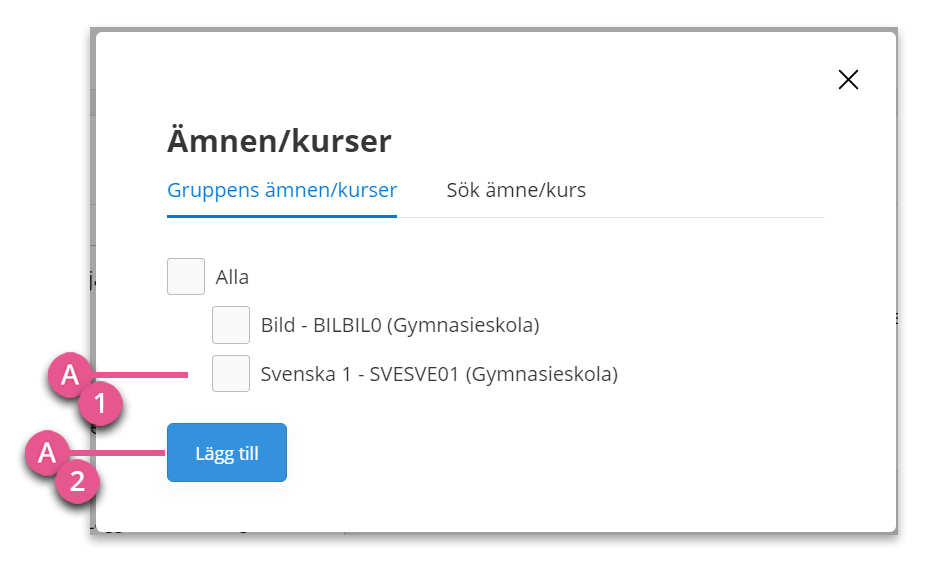Click the pink connector line toward Lägg till

coord(117,453)
